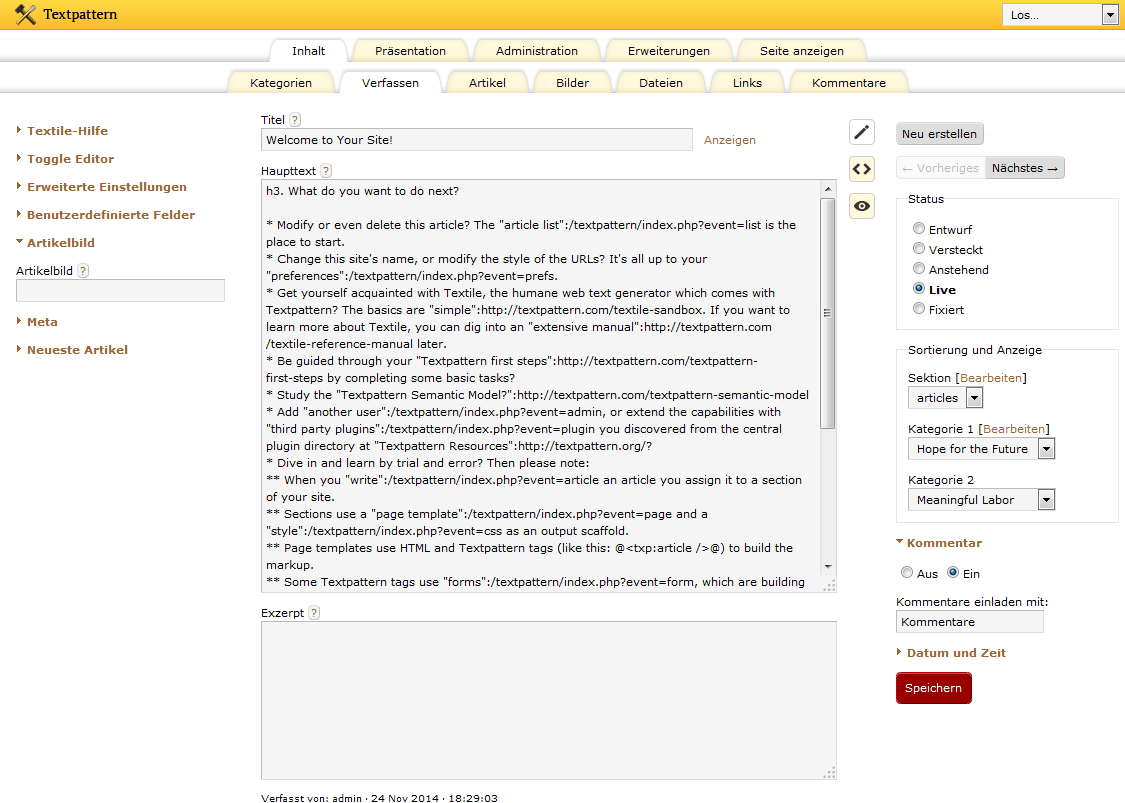Open the Präsentation tab
The width and height of the screenshot is (1125, 803).
(x=410, y=51)
